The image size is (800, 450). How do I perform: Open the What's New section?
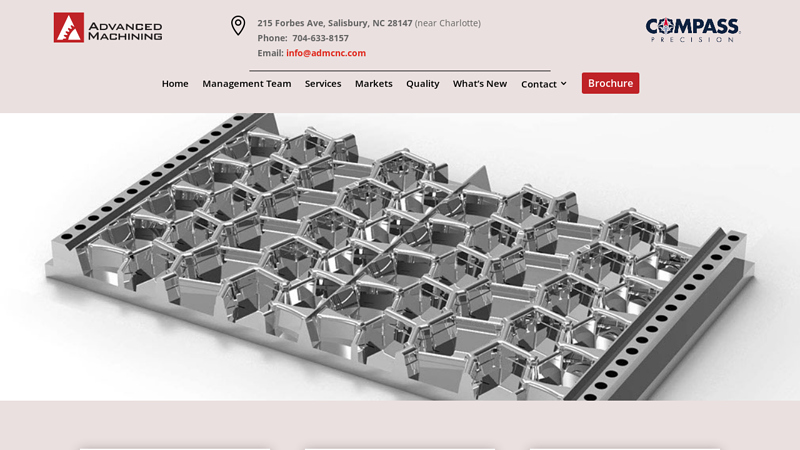[x=480, y=84]
